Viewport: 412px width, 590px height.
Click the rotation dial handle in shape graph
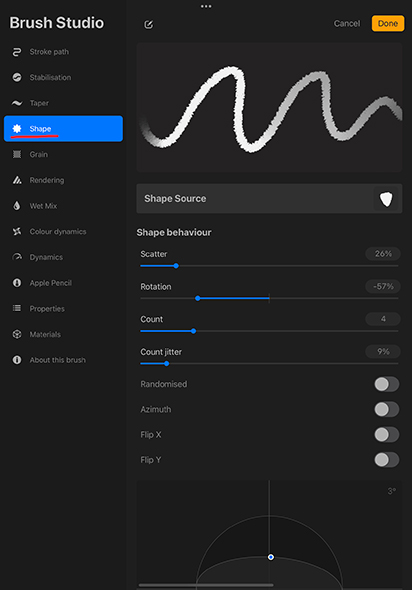271,557
